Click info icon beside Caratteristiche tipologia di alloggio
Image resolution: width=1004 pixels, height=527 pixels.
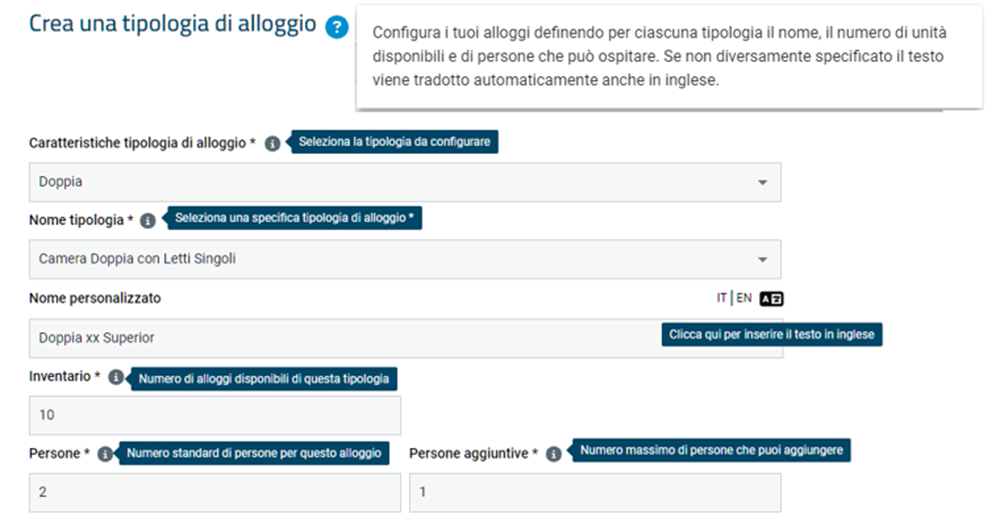pos(272,143)
